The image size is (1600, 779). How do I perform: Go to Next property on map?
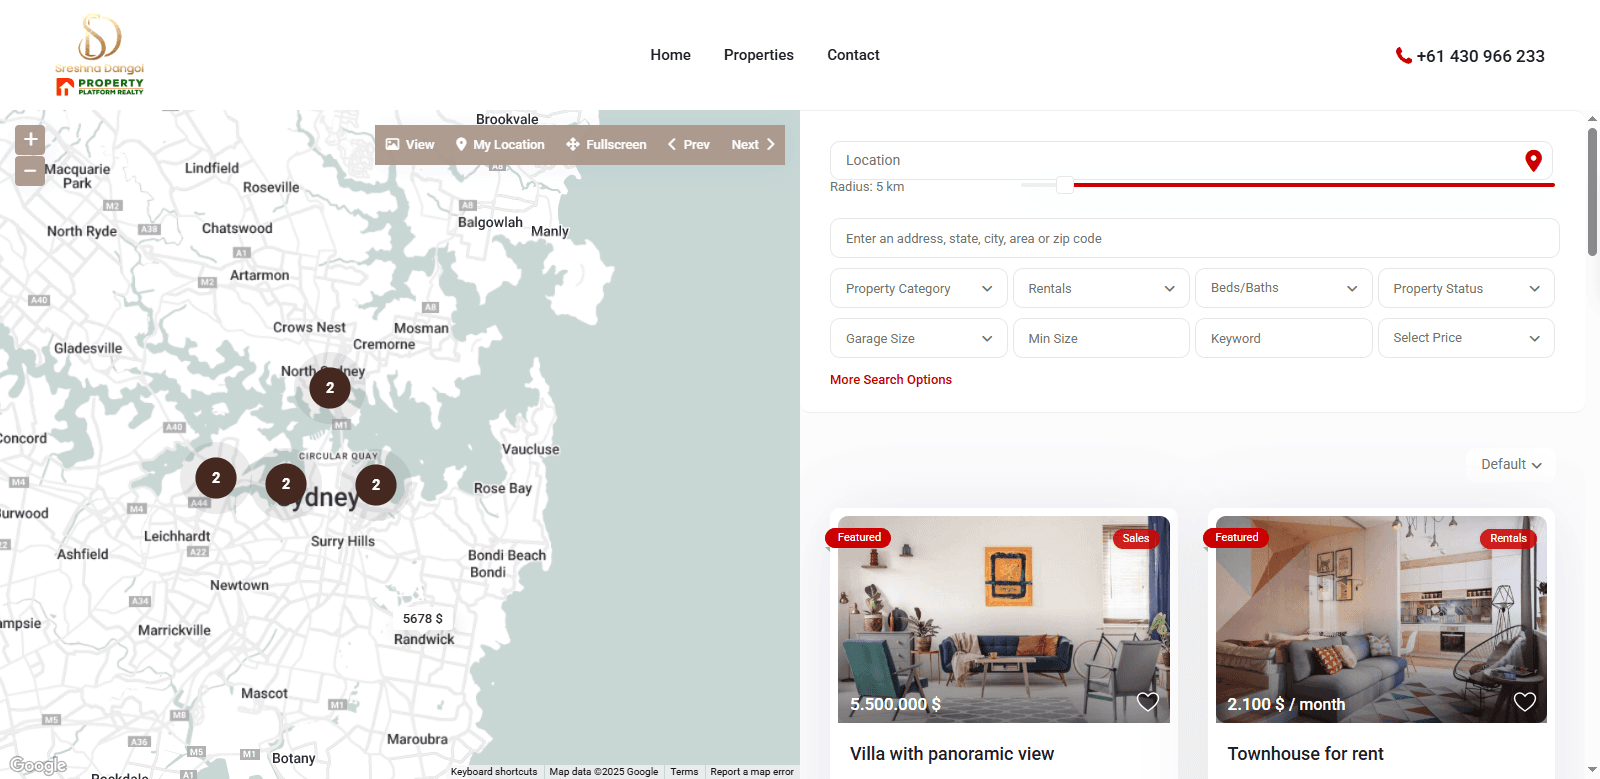(x=753, y=145)
